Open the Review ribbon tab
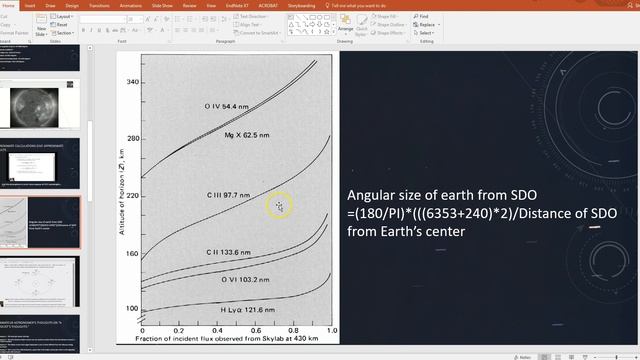The height and width of the screenshot is (360, 640). coord(189,6)
